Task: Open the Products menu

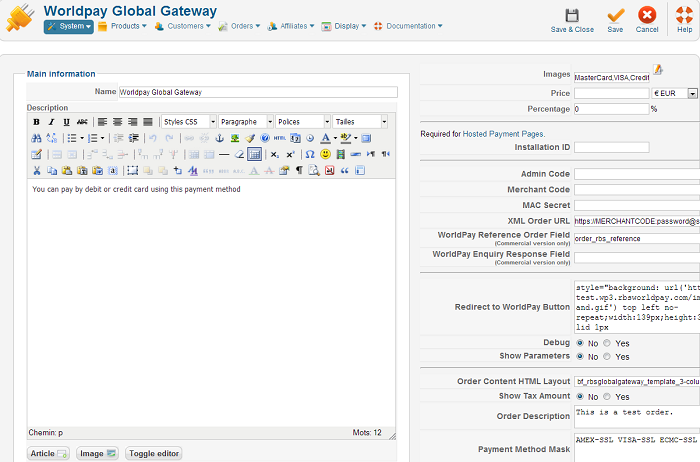Action: (123, 26)
